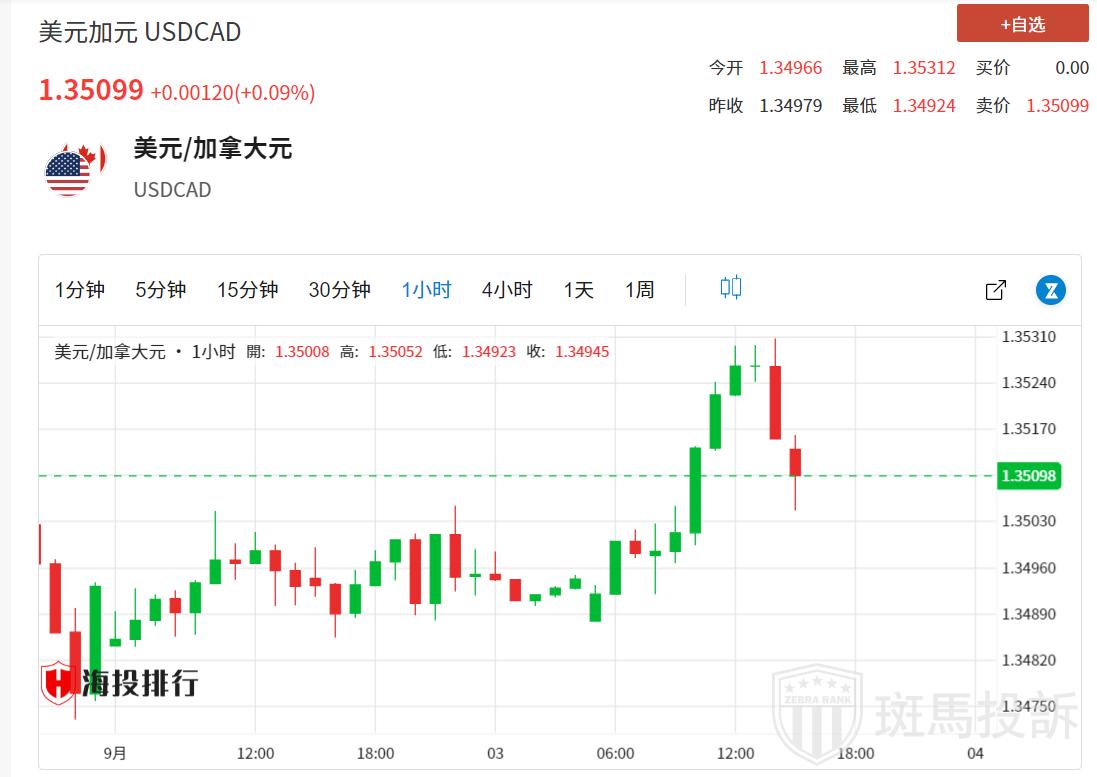Click the 12:00 time axis label on right
The width and height of the screenshot is (1097, 777).
[x=735, y=753]
